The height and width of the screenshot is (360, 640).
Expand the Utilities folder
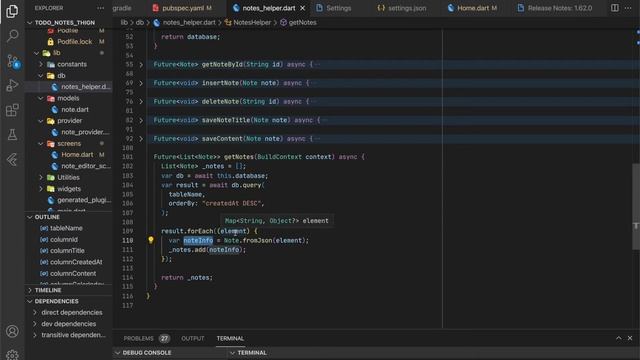[41, 178]
